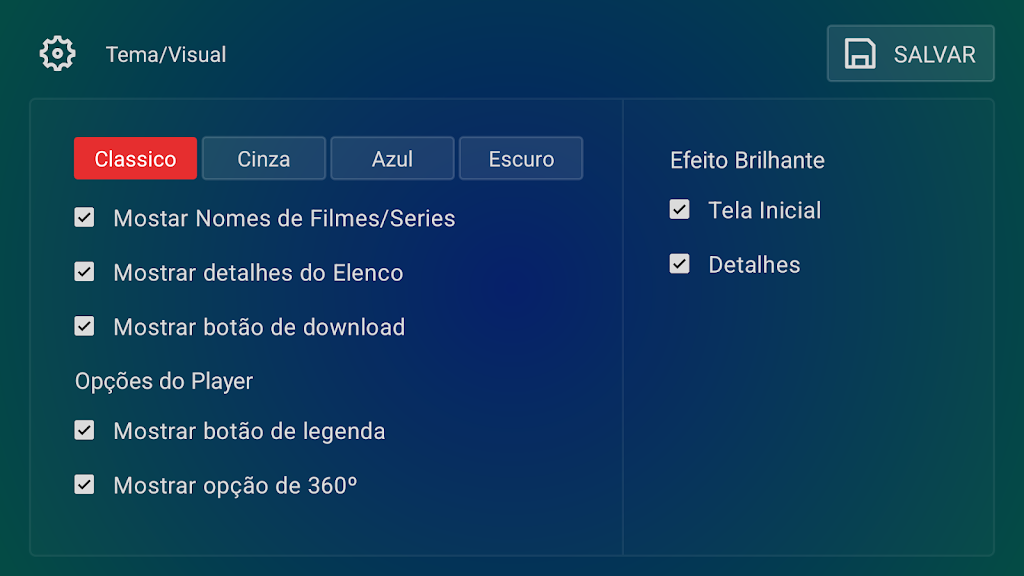Switch to the Cinza theme
The image size is (1024, 576).
click(264, 159)
